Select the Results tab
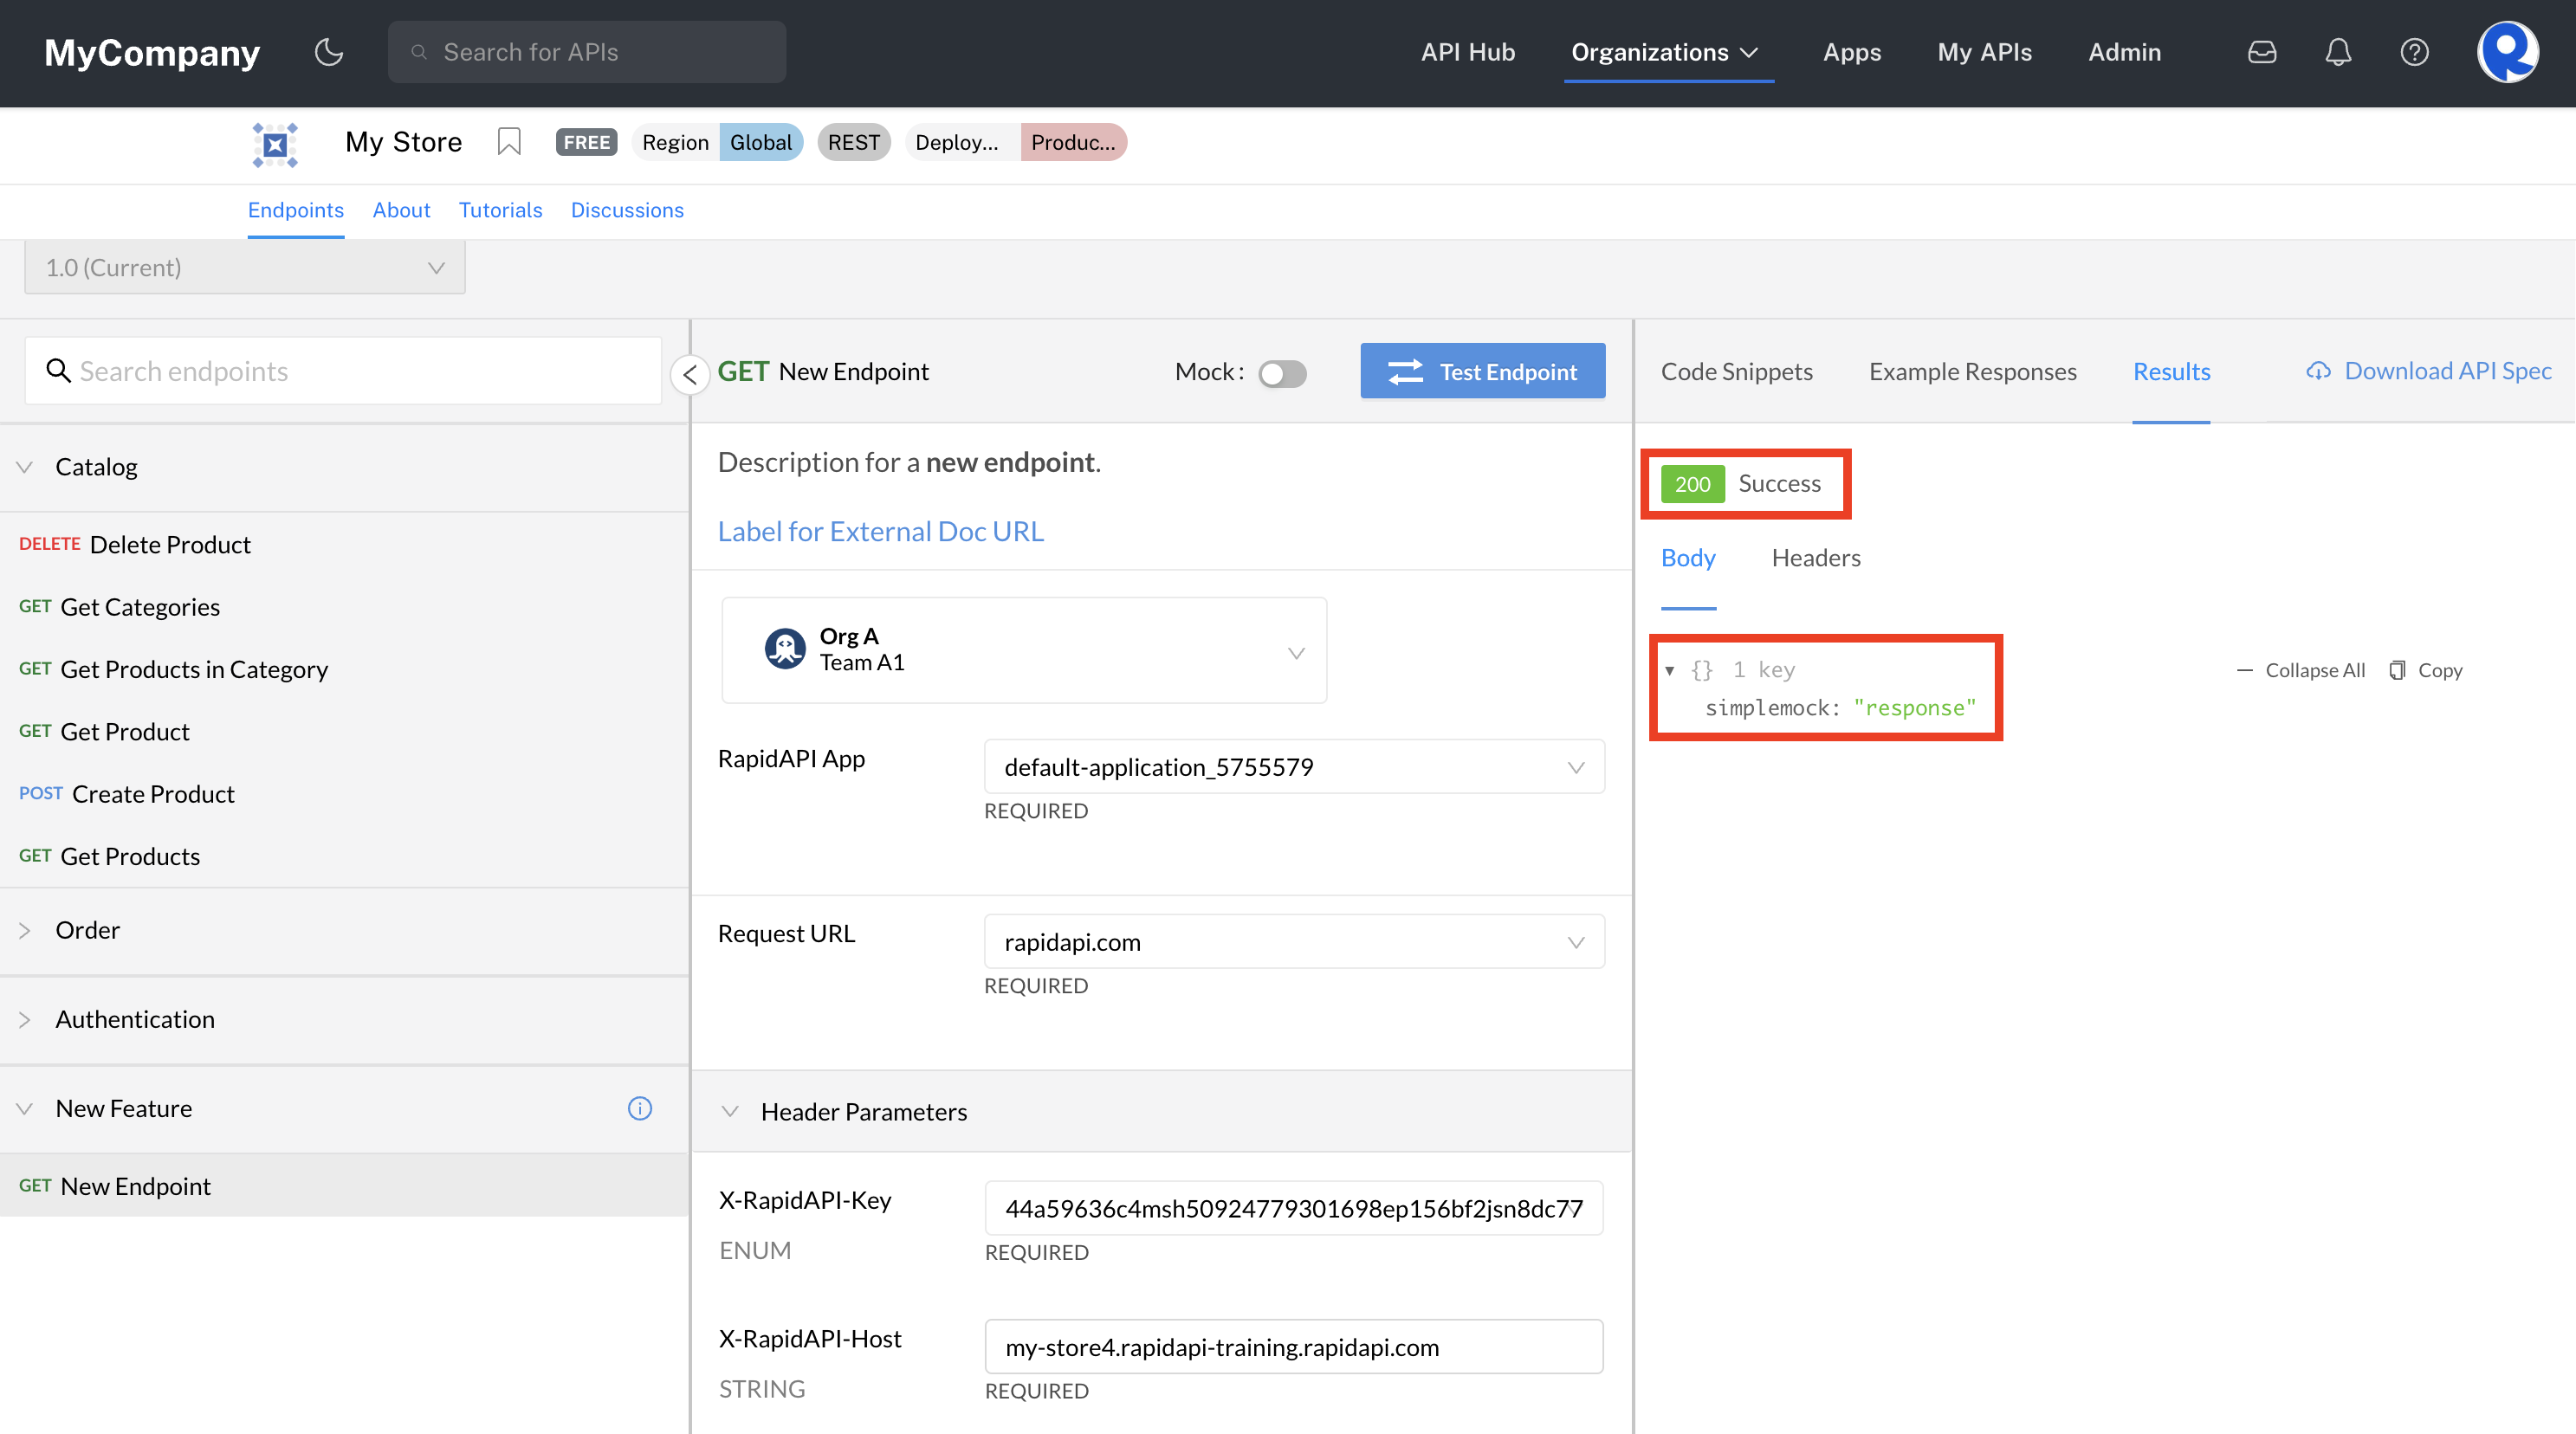This screenshot has width=2576, height=1434. (x=2171, y=372)
